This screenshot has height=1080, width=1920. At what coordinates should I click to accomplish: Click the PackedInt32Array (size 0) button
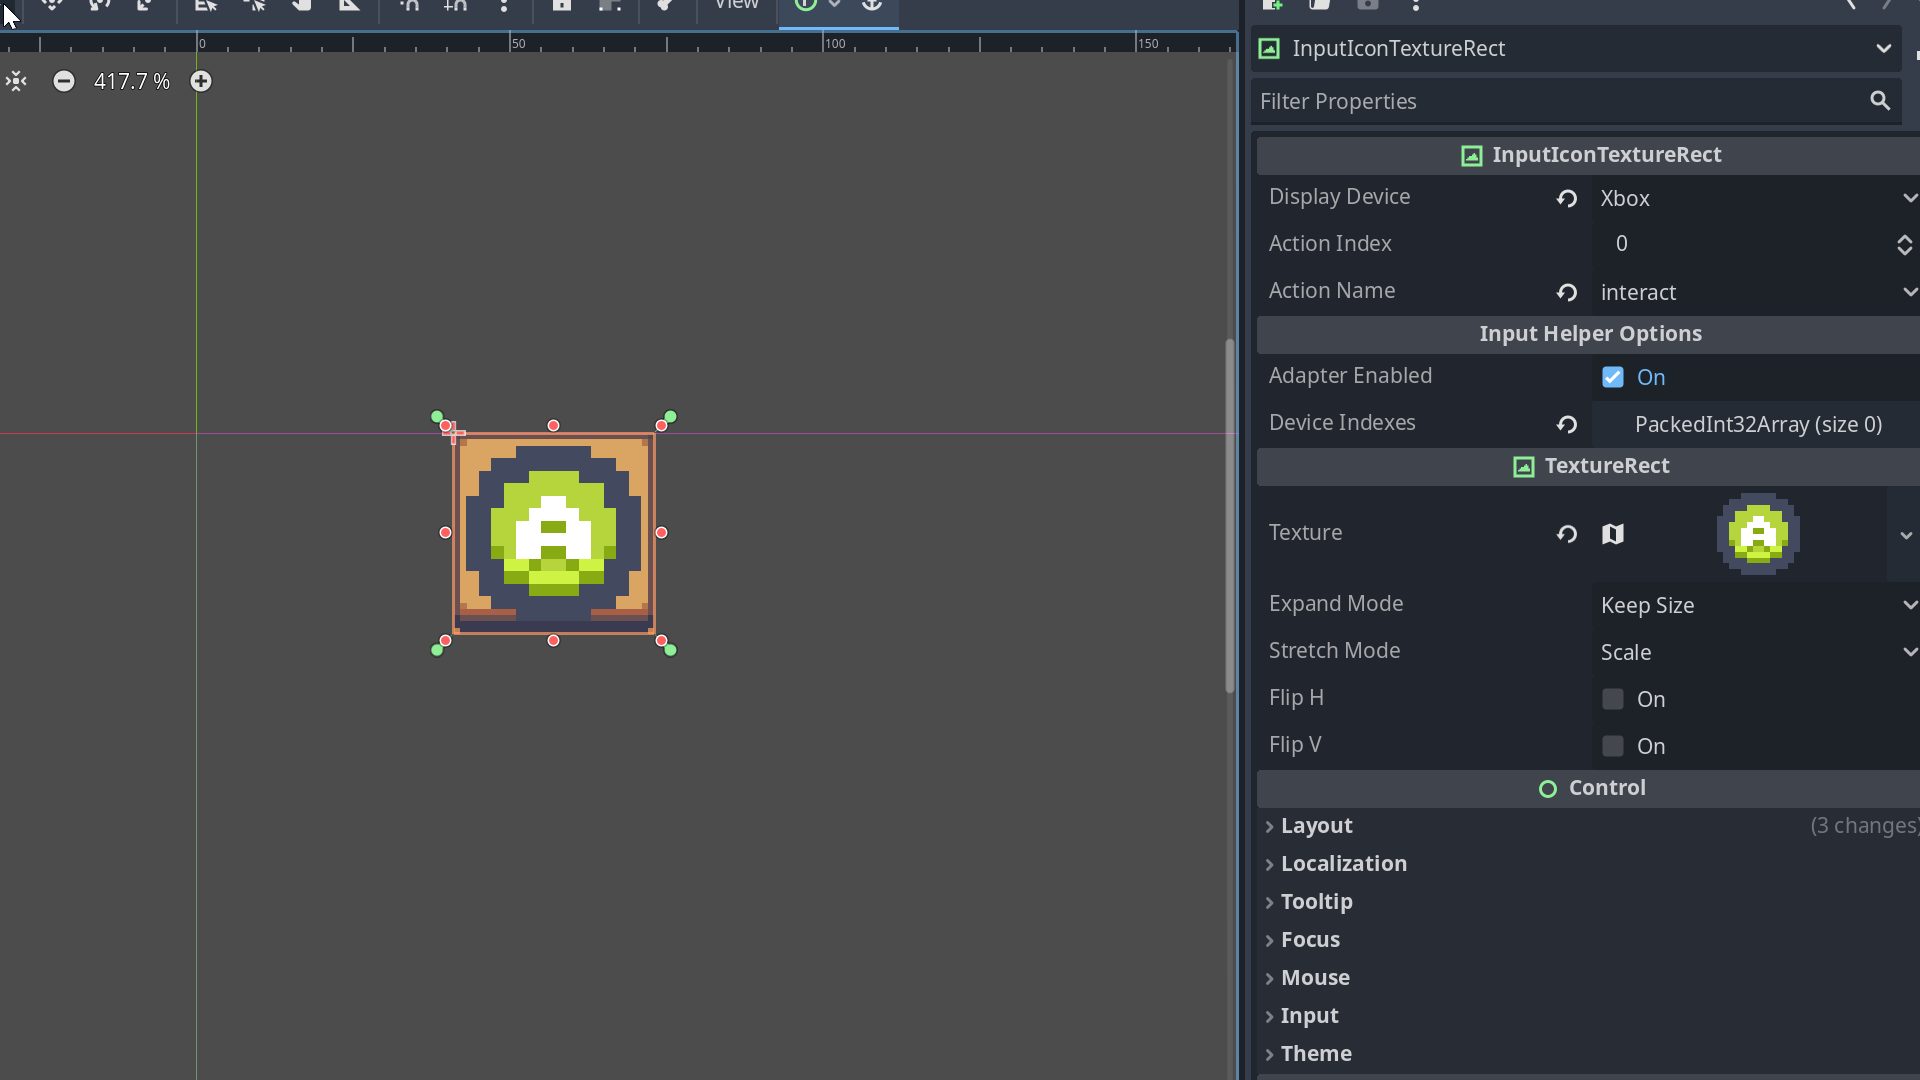(1757, 424)
